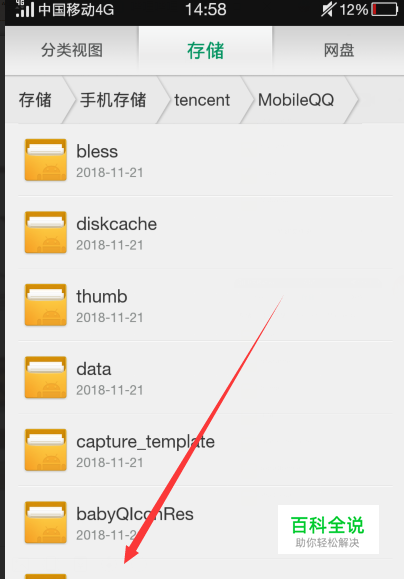Tap the battery icon in status bar
404x579 pixels.
(385, 9)
